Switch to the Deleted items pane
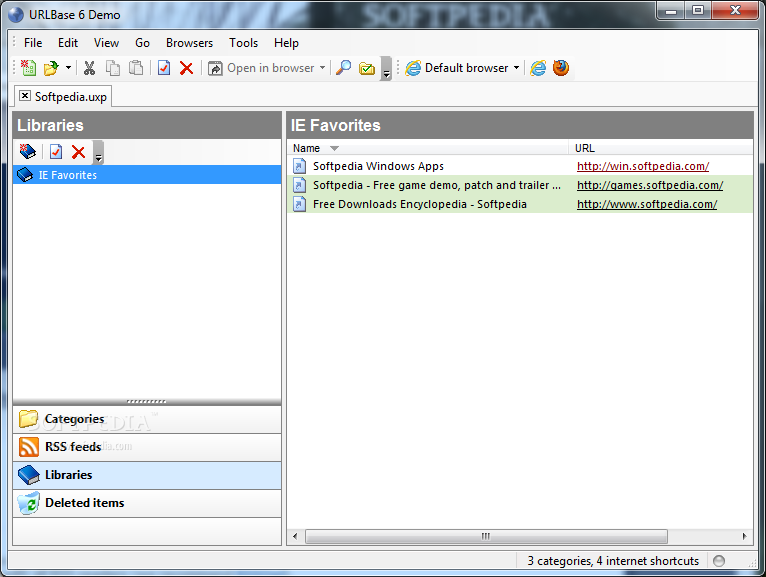The height and width of the screenshot is (577, 766). click(x=147, y=503)
